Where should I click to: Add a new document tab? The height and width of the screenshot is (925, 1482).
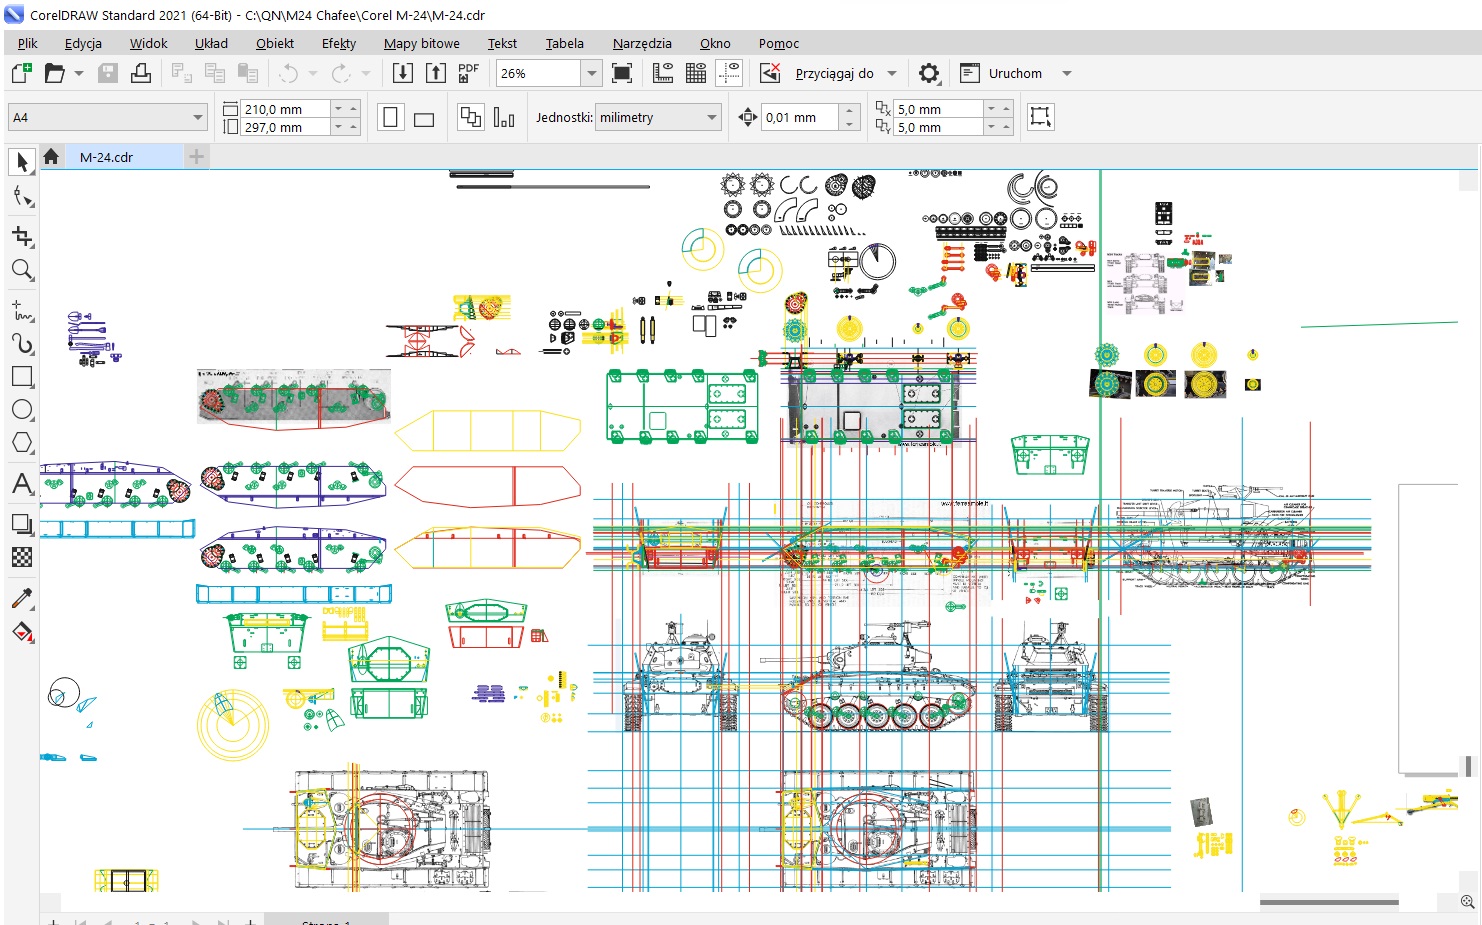point(197,157)
